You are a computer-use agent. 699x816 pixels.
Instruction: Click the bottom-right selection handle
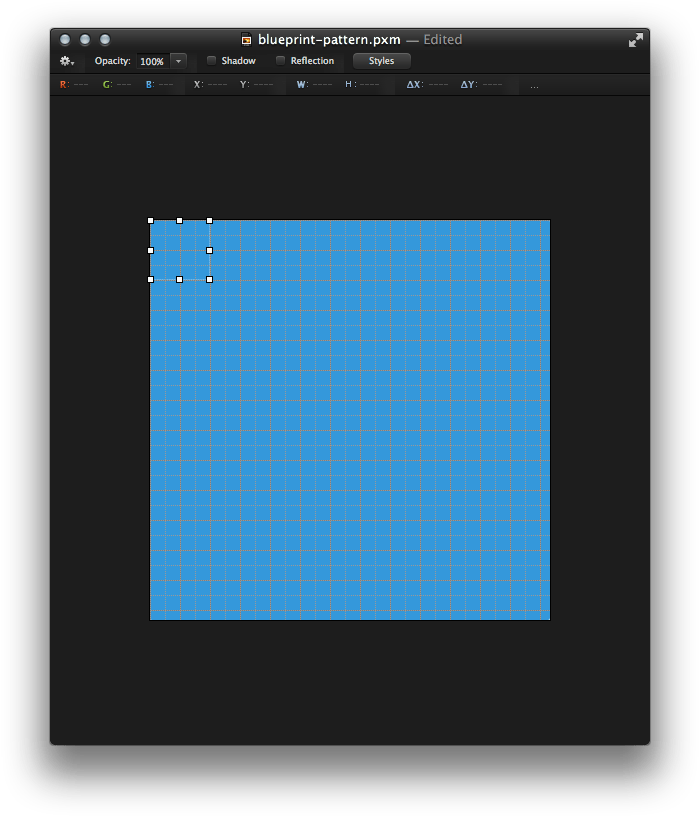click(209, 279)
